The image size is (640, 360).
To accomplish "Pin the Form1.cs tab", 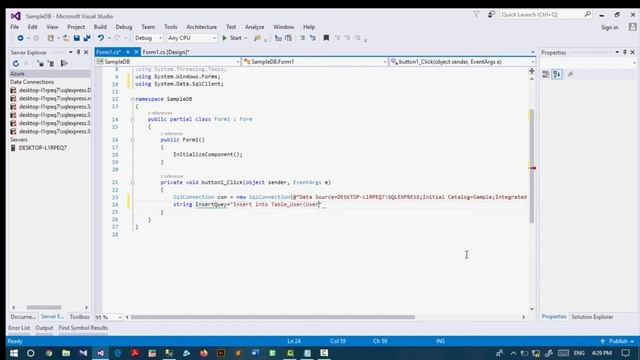I will tap(128, 52).
